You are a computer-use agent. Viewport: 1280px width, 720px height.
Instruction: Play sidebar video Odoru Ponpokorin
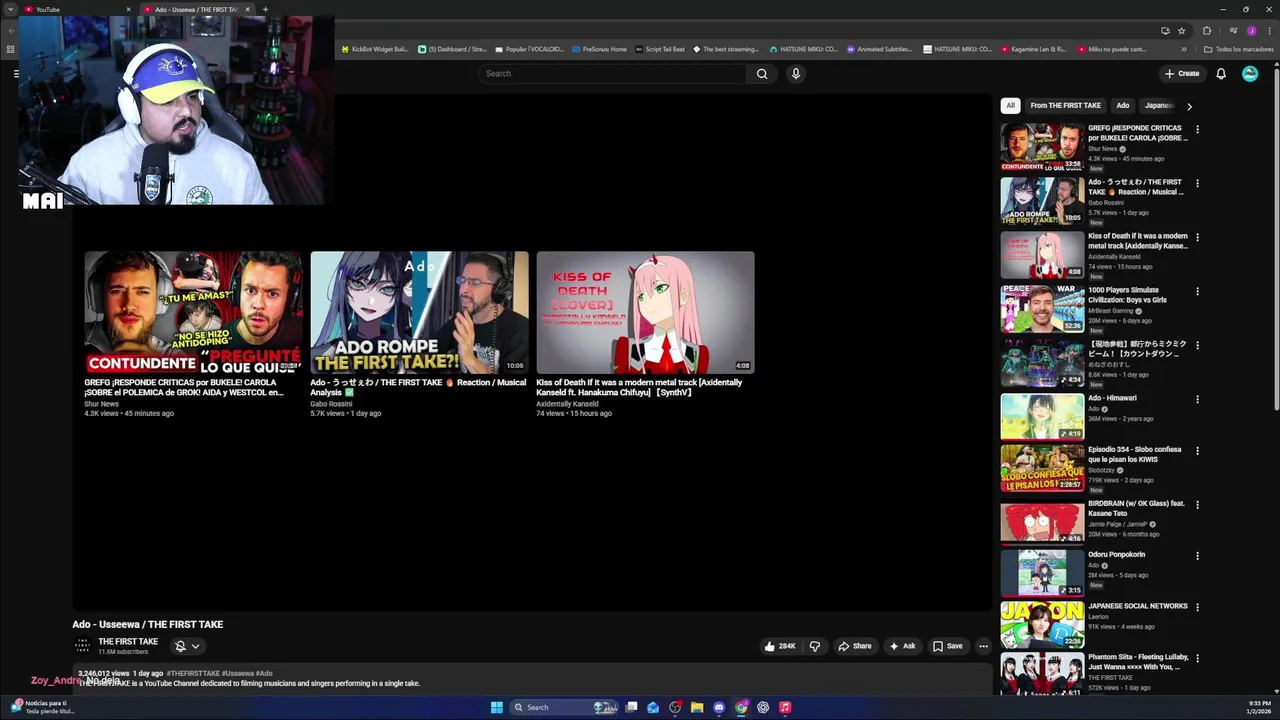[1042, 572]
